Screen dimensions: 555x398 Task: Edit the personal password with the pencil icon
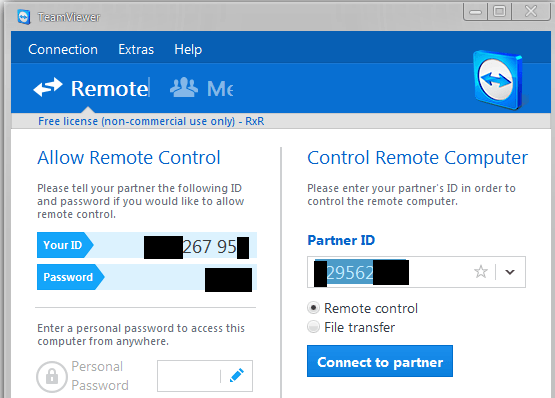point(236,376)
